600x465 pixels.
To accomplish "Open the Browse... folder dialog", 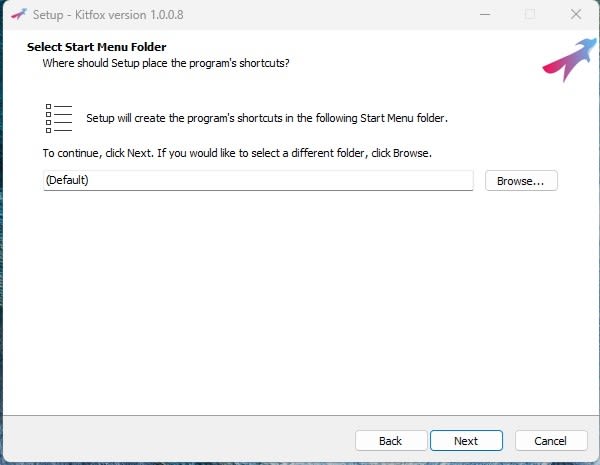I will (x=521, y=181).
